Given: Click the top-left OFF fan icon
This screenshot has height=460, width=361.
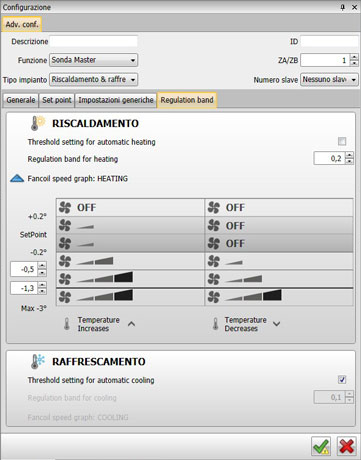Looking at the screenshot, I should 65,208.
